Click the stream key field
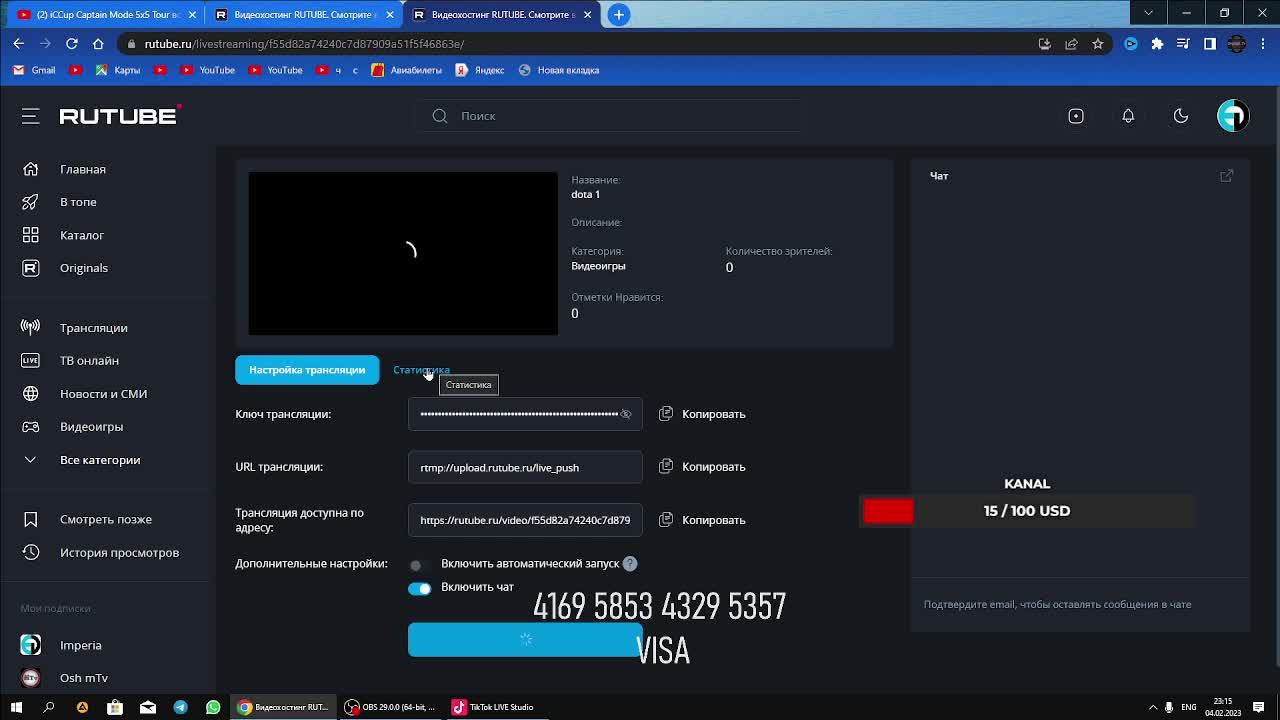This screenshot has width=1280, height=720. point(525,414)
